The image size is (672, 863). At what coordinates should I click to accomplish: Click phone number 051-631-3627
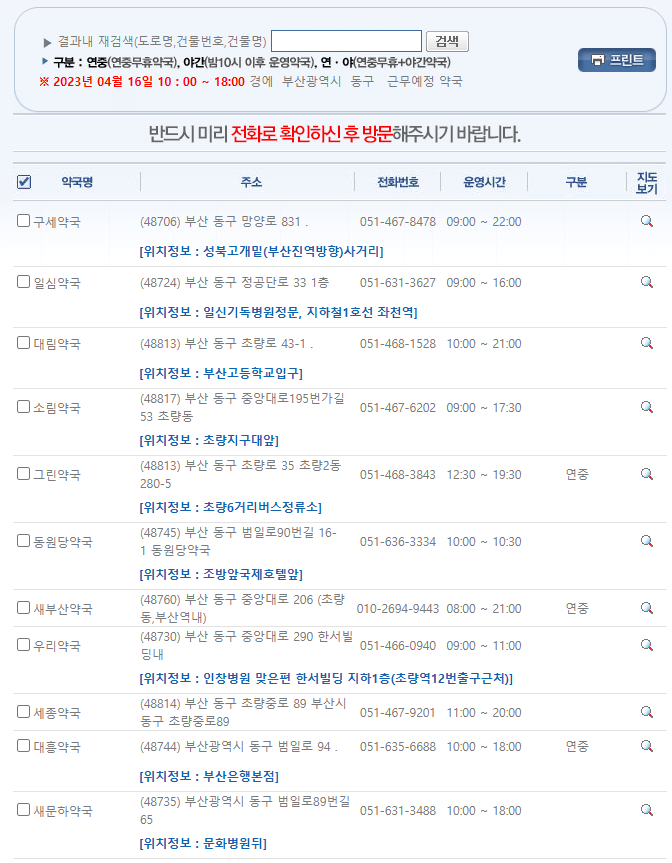(397, 283)
